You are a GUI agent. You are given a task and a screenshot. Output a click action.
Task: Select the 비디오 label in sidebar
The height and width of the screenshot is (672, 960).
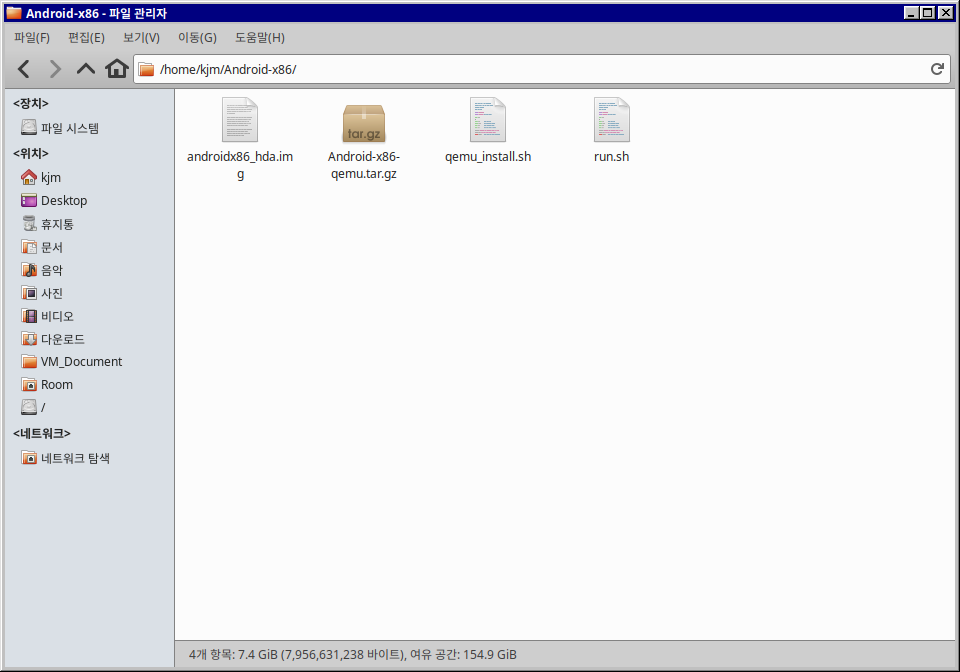point(58,316)
